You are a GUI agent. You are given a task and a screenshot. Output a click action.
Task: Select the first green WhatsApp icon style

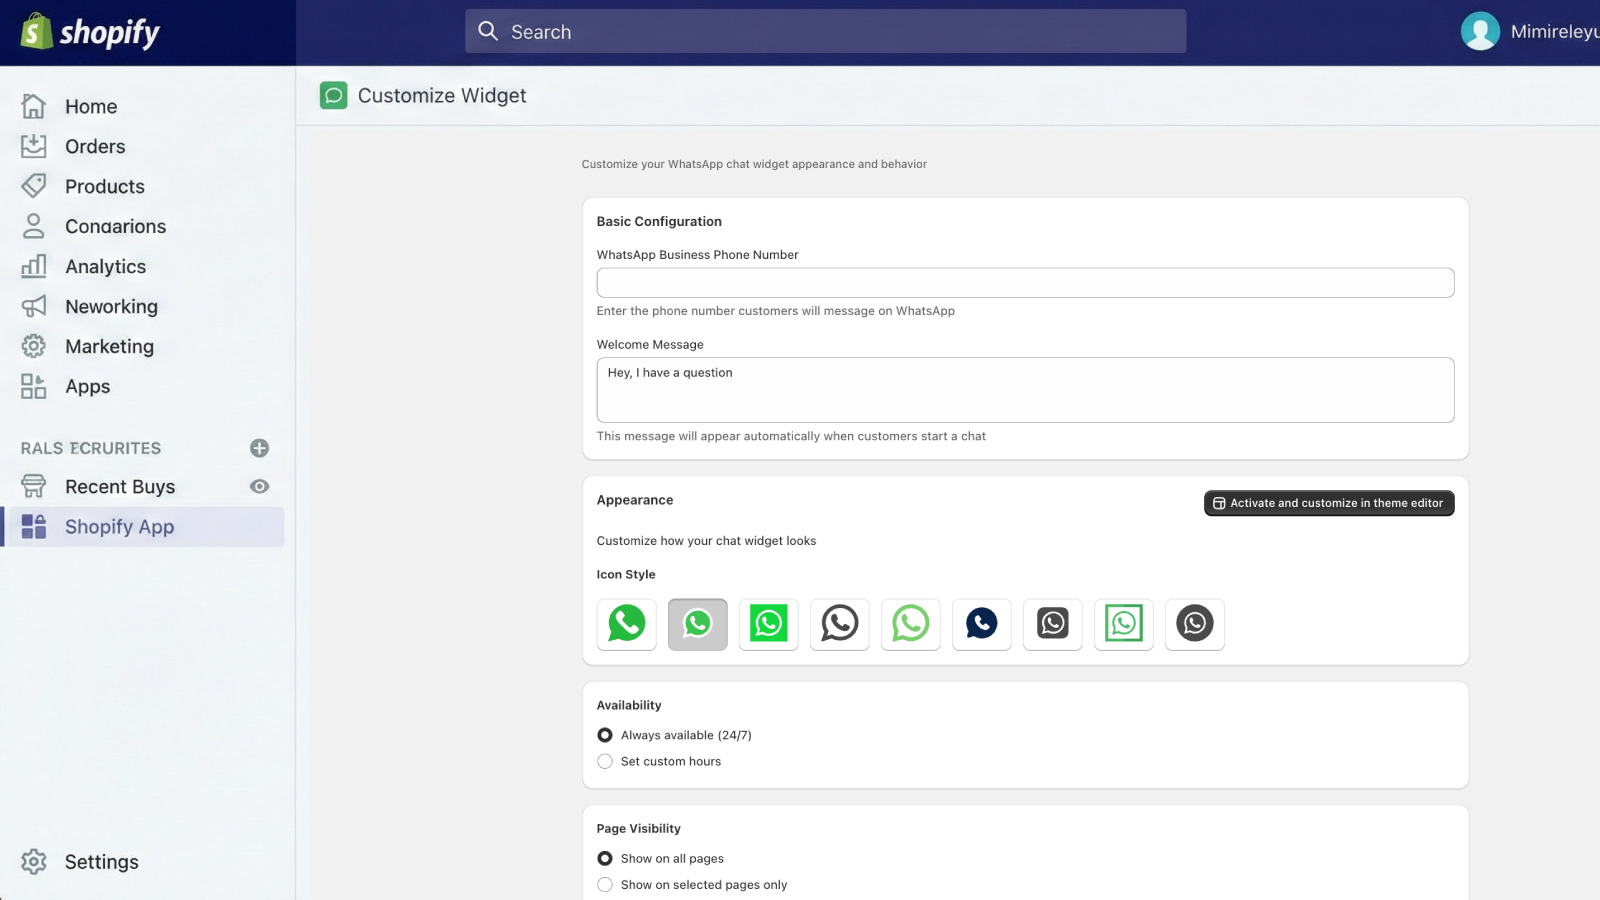pyautogui.click(x=627, y=624)
